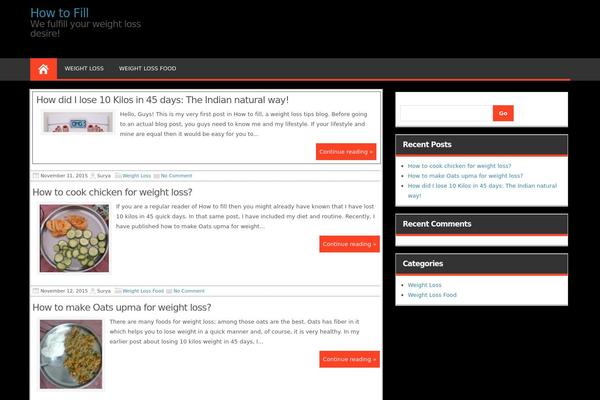Open author Surya in November 11 row
This screenshot has height=400, width=600.
coord(104,176)
